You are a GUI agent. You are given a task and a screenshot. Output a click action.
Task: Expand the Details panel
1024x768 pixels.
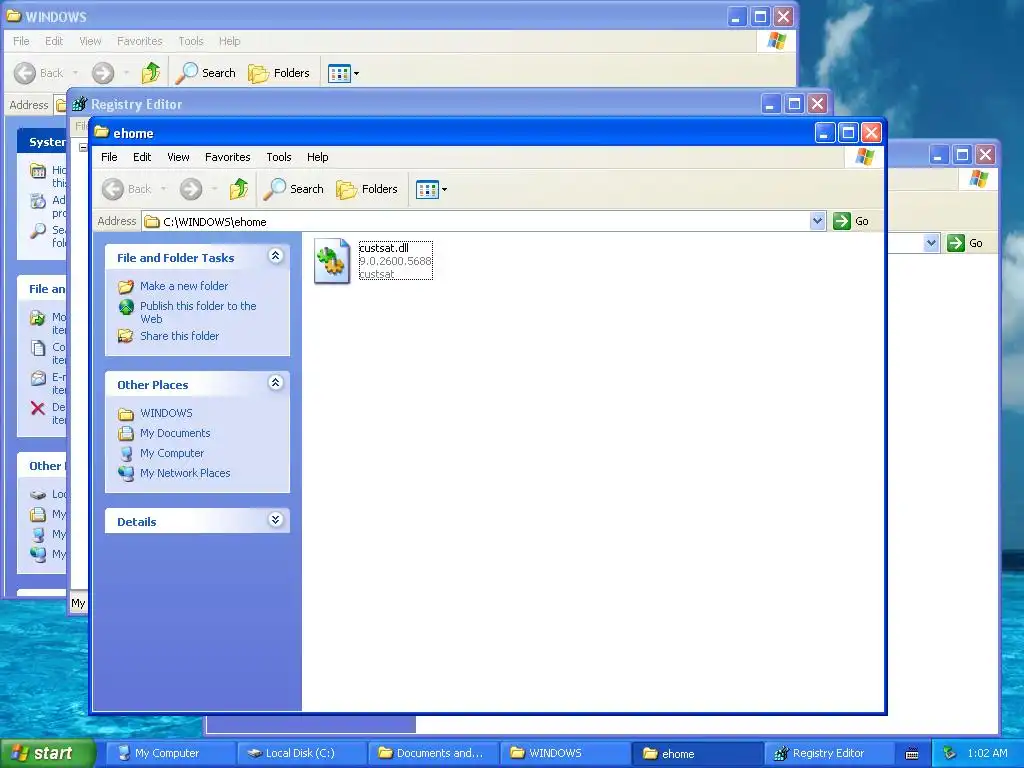tap(276, 520)
